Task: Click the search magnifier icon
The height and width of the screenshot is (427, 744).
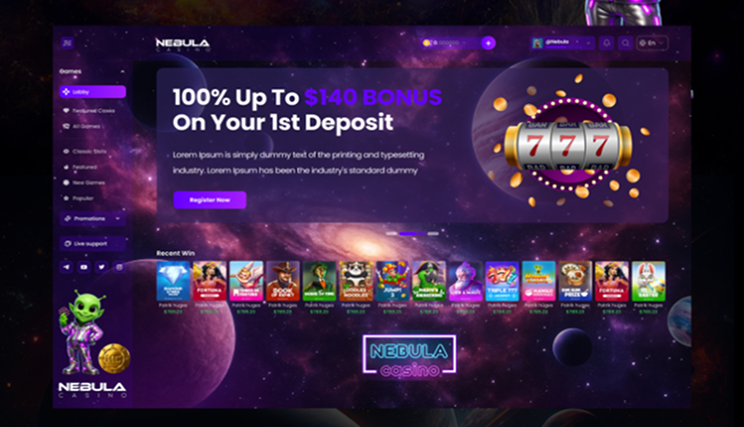Action: click(x=625, y=43)
